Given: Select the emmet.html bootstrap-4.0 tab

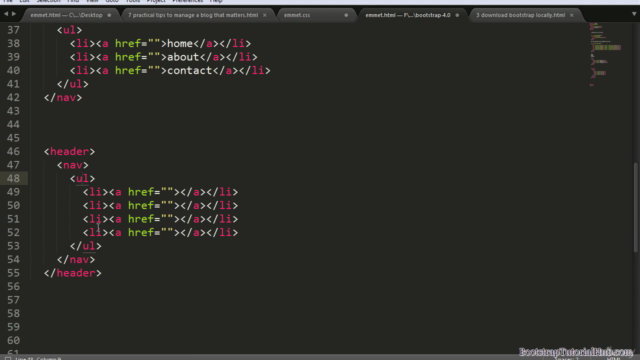Looking at the screenshot, I should pyautogui.click(x=408, y=15).
